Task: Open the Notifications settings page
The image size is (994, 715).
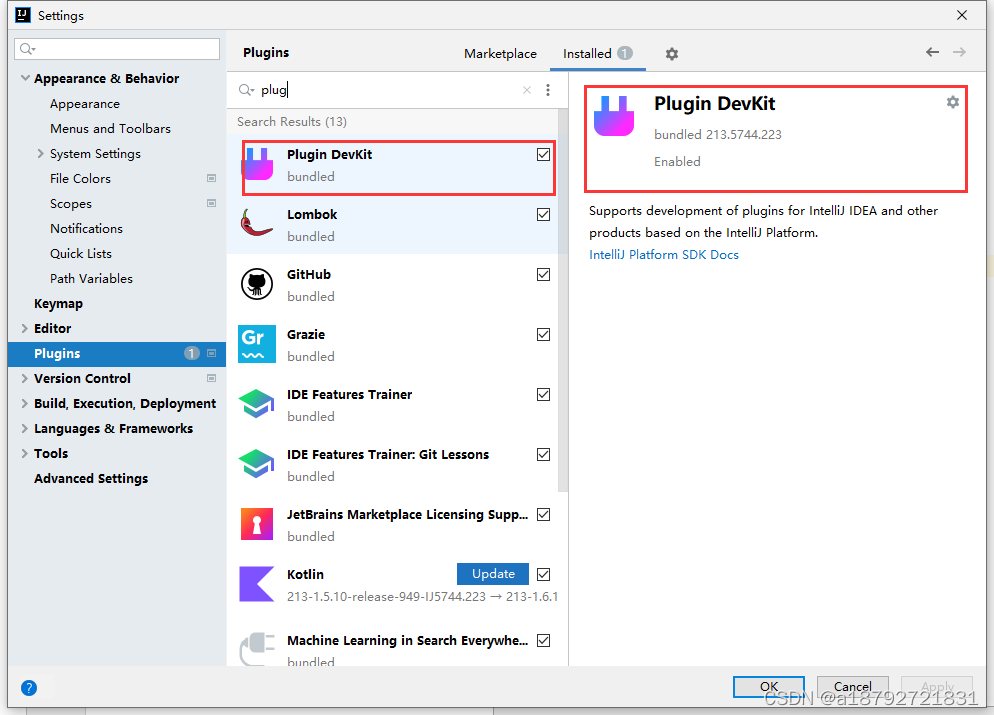Action: click(x=86, y=229)
